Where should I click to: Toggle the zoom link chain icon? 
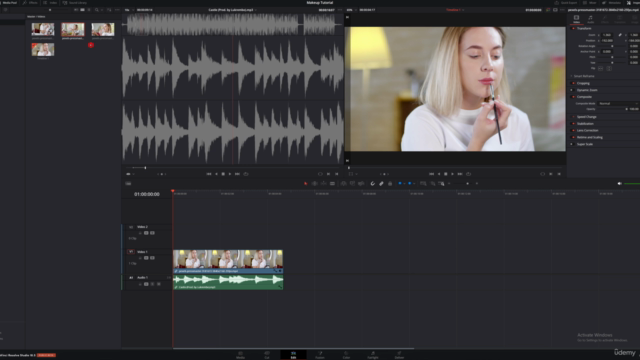point(620,35)
